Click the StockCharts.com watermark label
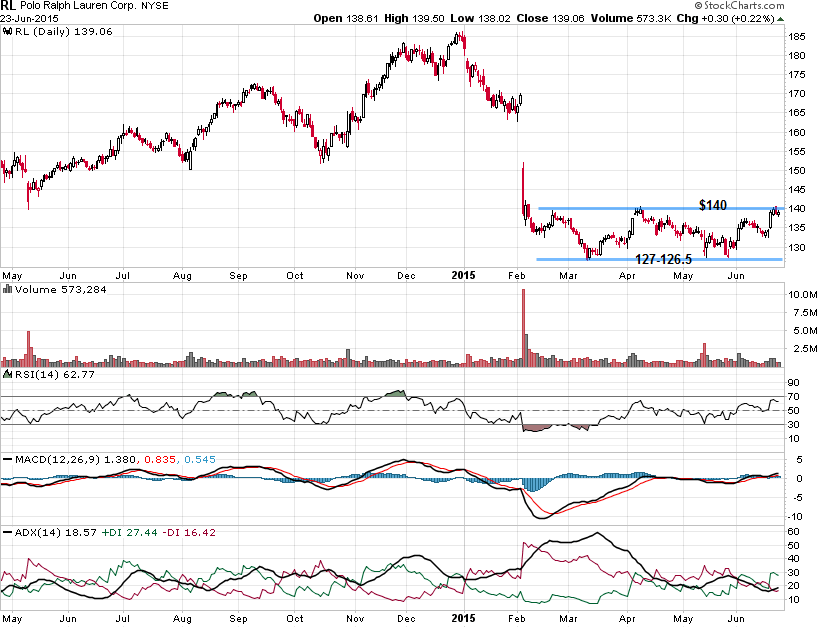 739,6
